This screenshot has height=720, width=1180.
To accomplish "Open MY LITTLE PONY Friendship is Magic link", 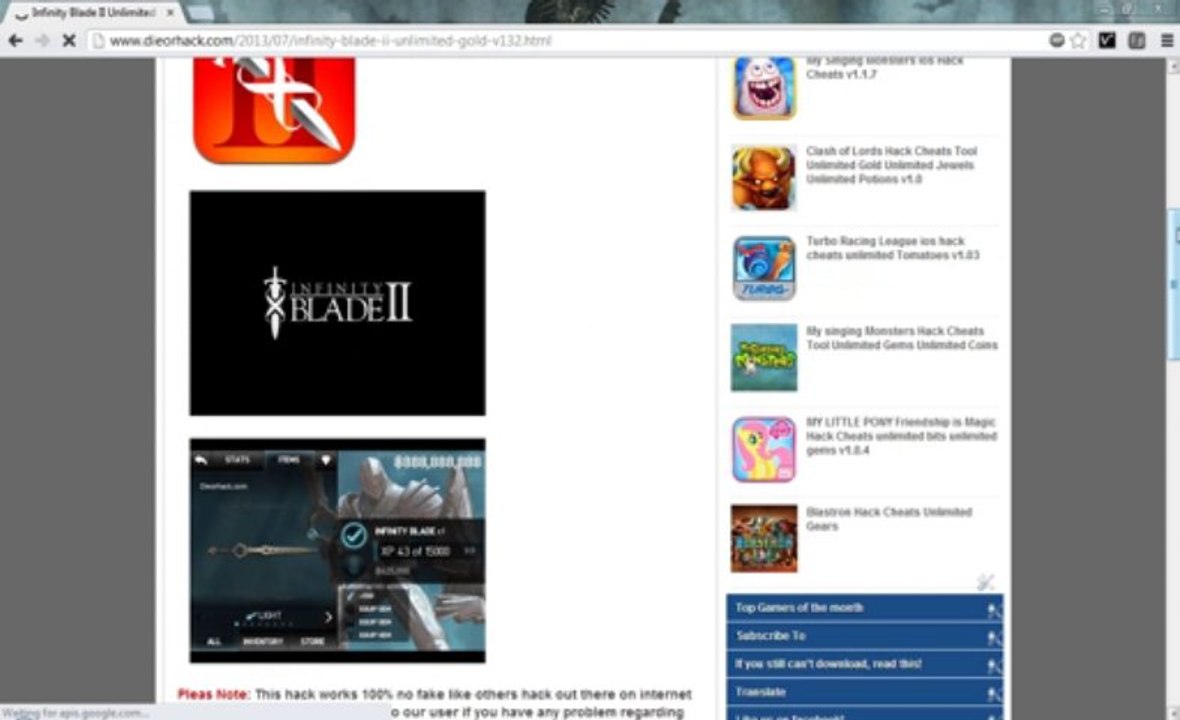I will coord(902,436).
